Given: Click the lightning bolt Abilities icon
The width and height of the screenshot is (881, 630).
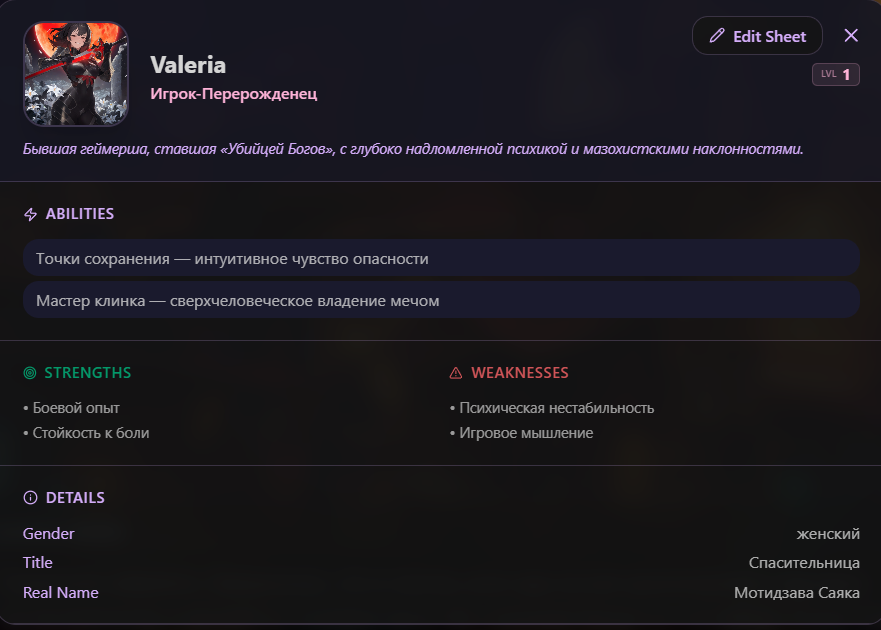Looking at the screenshot, I should pos(30,214).
